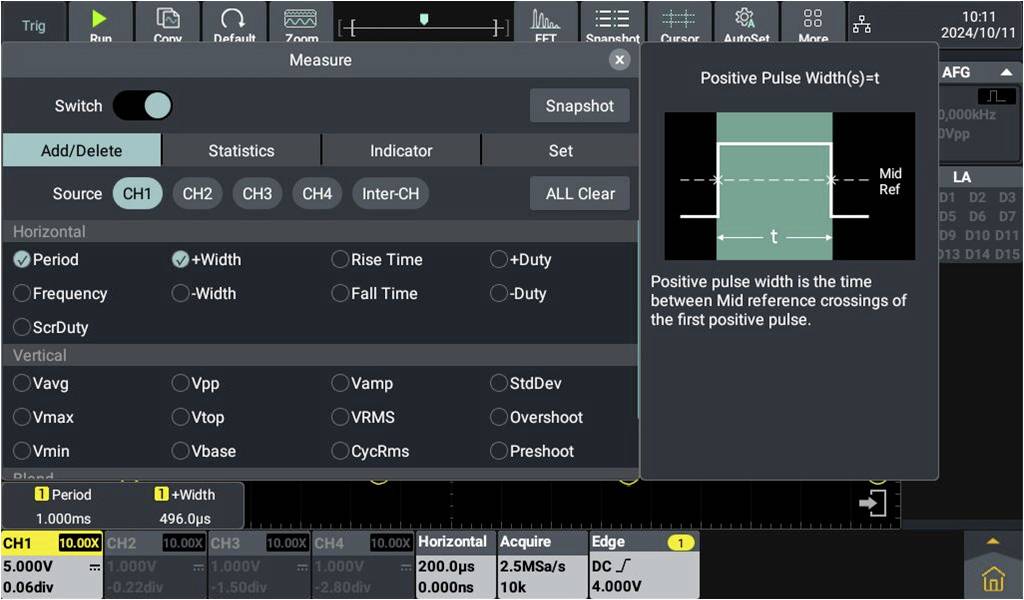Collapse the AFG panel
Viewport: 1024px width, 600px height.
point(1008,71)
